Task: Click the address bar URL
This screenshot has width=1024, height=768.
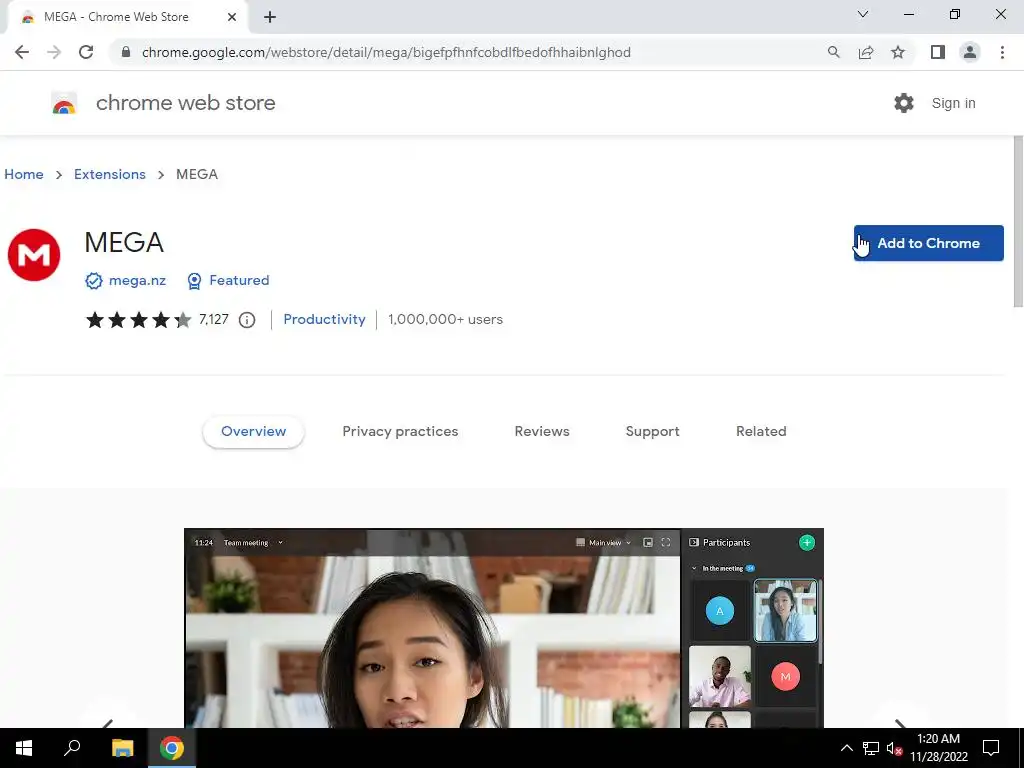Action: (386, 52)
